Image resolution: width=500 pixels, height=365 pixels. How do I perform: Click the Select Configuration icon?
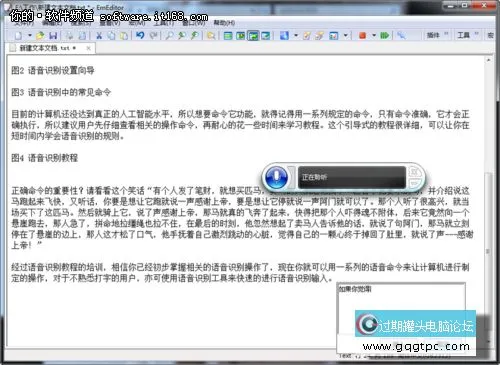(284, 35)
